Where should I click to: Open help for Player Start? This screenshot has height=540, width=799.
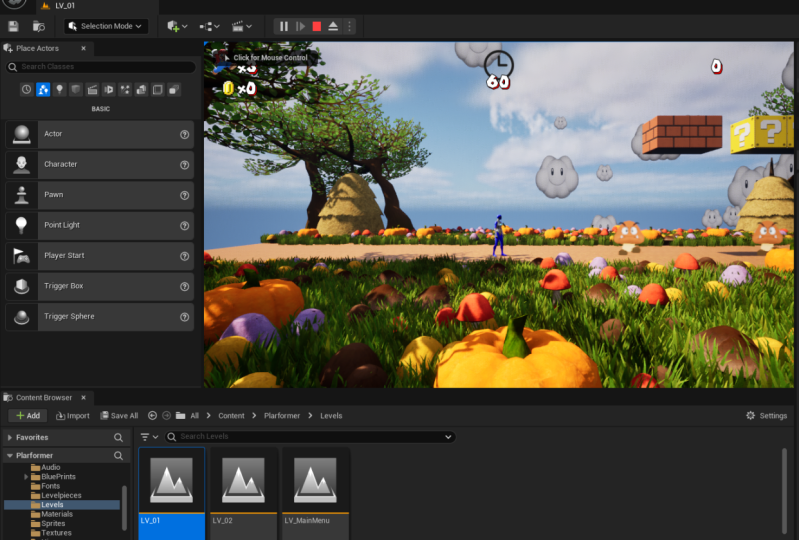tap(184, 256)
